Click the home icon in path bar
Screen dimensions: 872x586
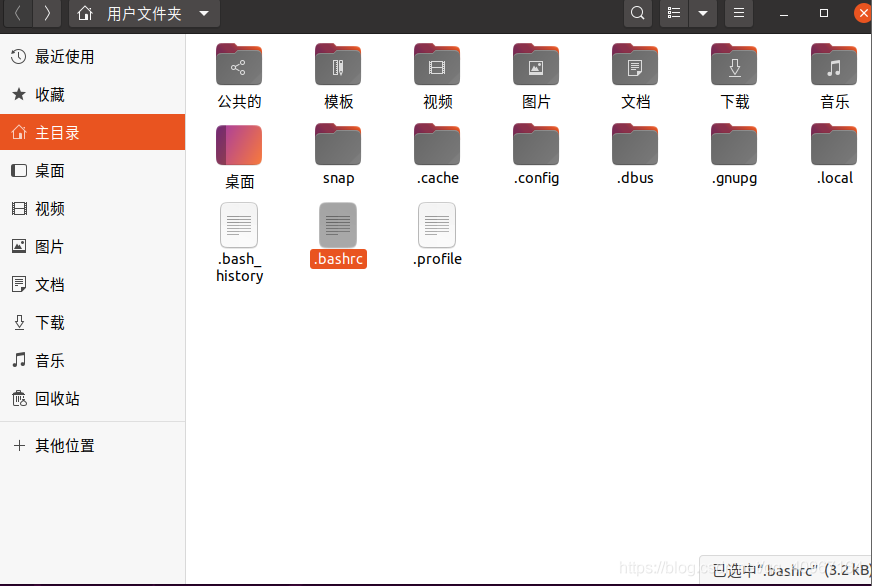click(x=85, y=13)
